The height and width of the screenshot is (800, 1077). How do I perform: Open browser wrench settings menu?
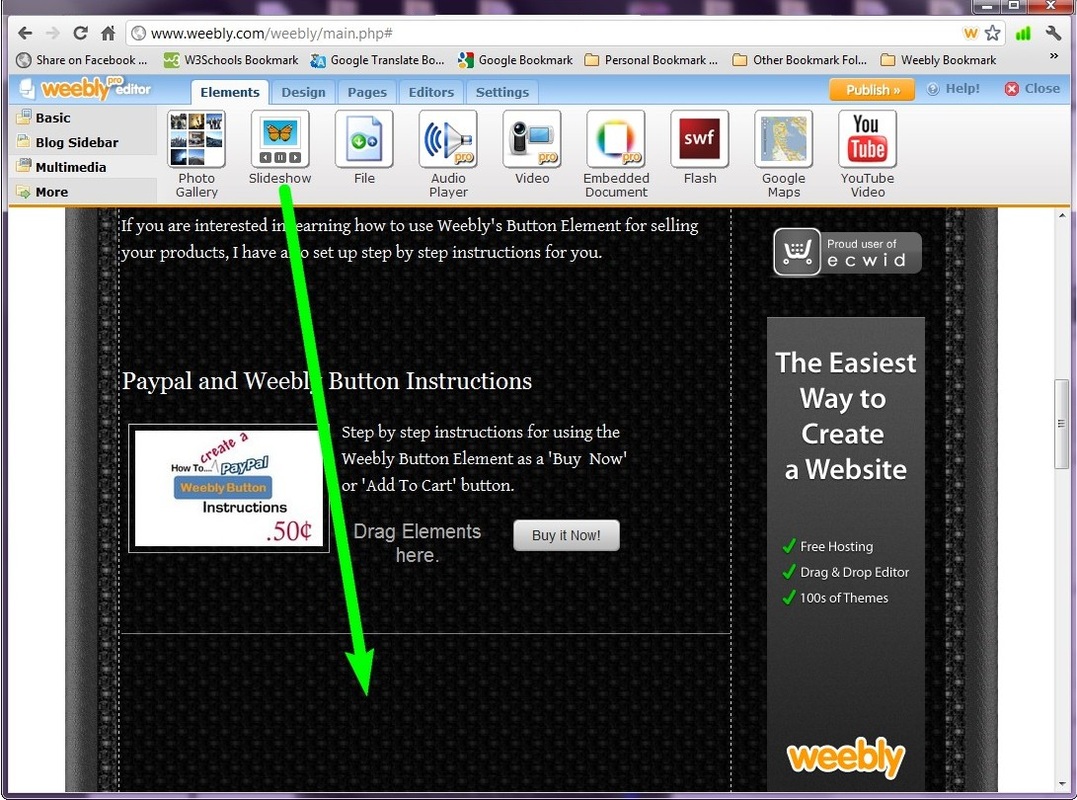[1053, 33]
